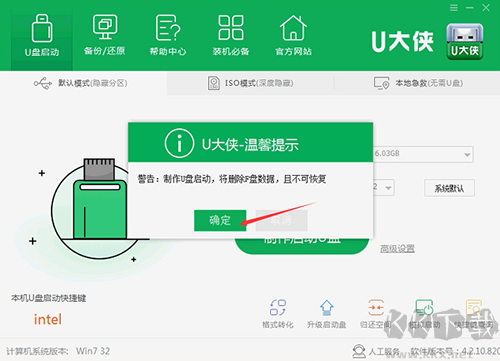Click the Win7 32 system version text
Image resolution: width=500 pixels, height=361 pixels.
(93, 351)
